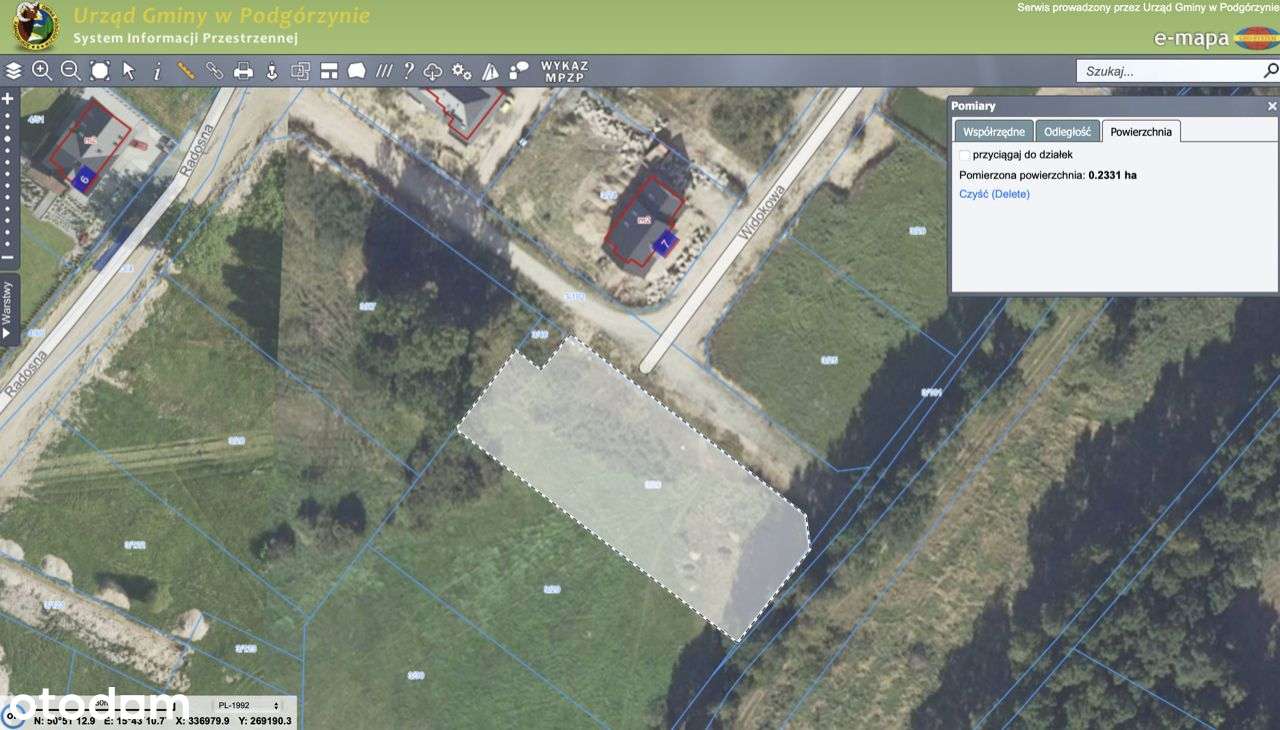Click the triple slash hatching icon
This screenshot has height=730, width=1280.
pyautogui.click(x=384, y=71)
